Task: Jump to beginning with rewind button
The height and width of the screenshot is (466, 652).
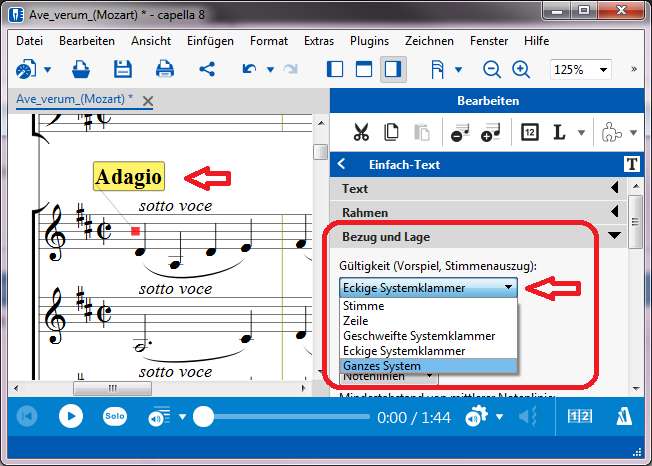Action: [x=27, y=416]
